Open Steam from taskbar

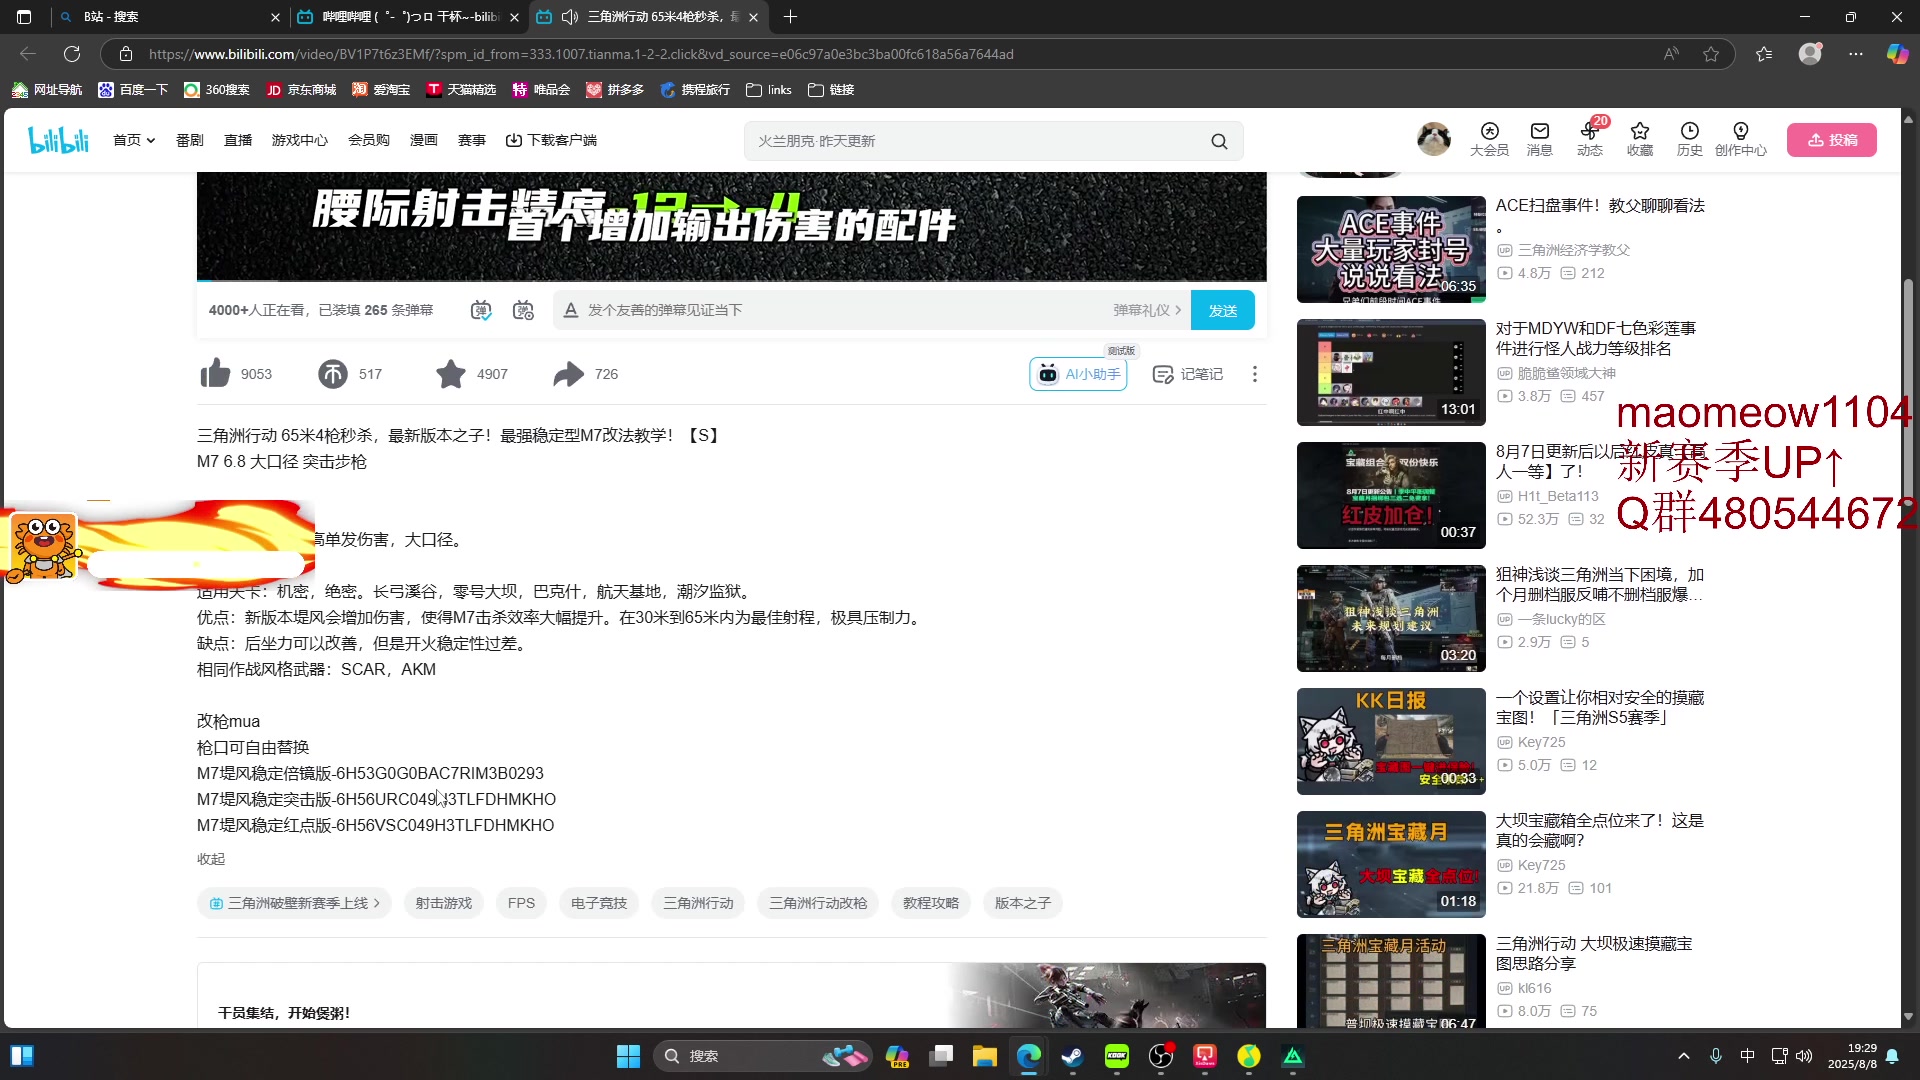pos(1072,1056)
